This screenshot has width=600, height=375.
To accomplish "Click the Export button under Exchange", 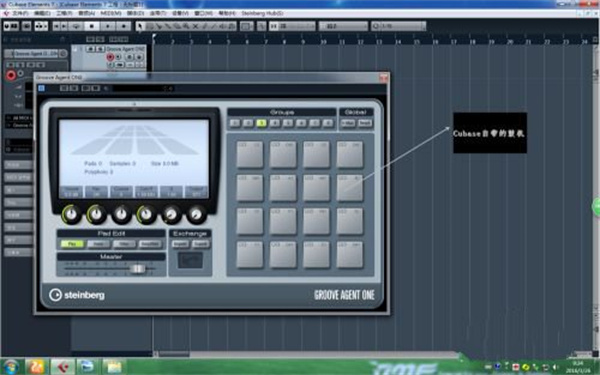I will point(200,244).
